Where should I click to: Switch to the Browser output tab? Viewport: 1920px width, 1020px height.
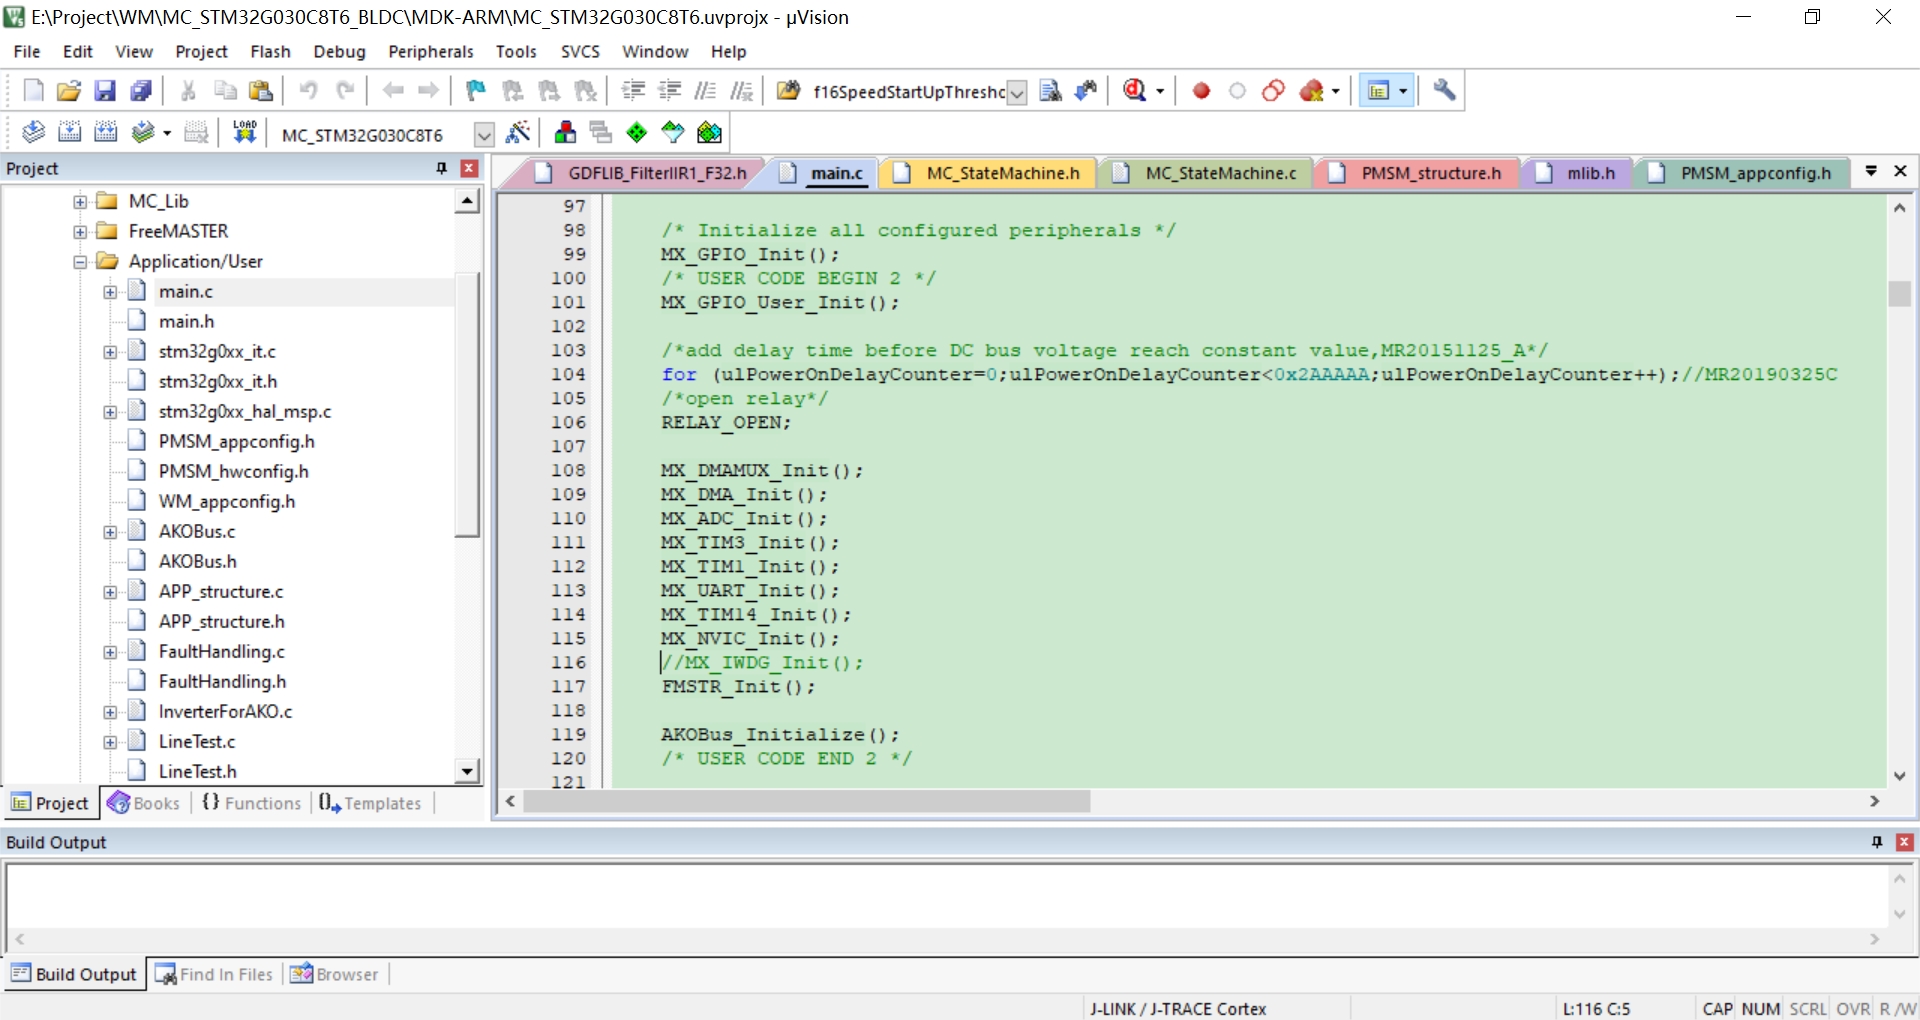[x=334, y=974]
